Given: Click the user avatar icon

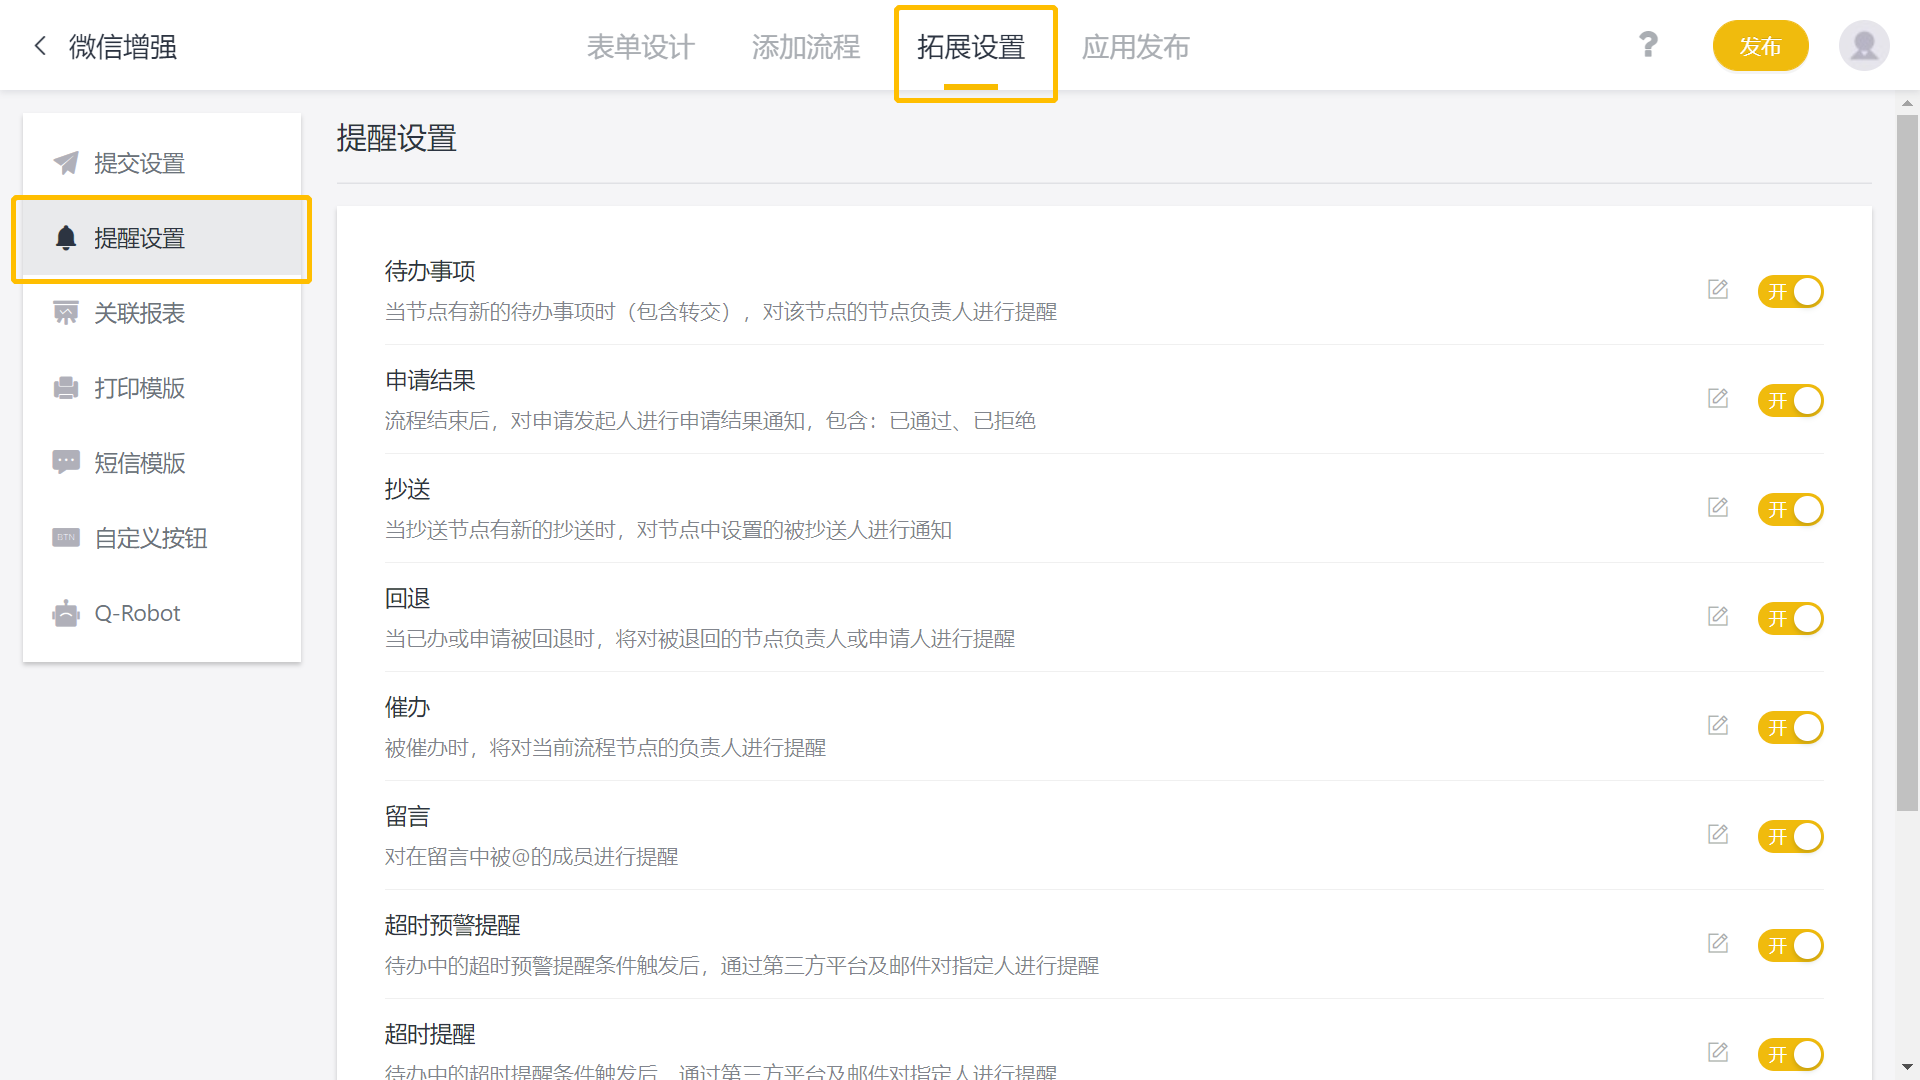Looking at the screenshot, I should [x=1863, y=46].
